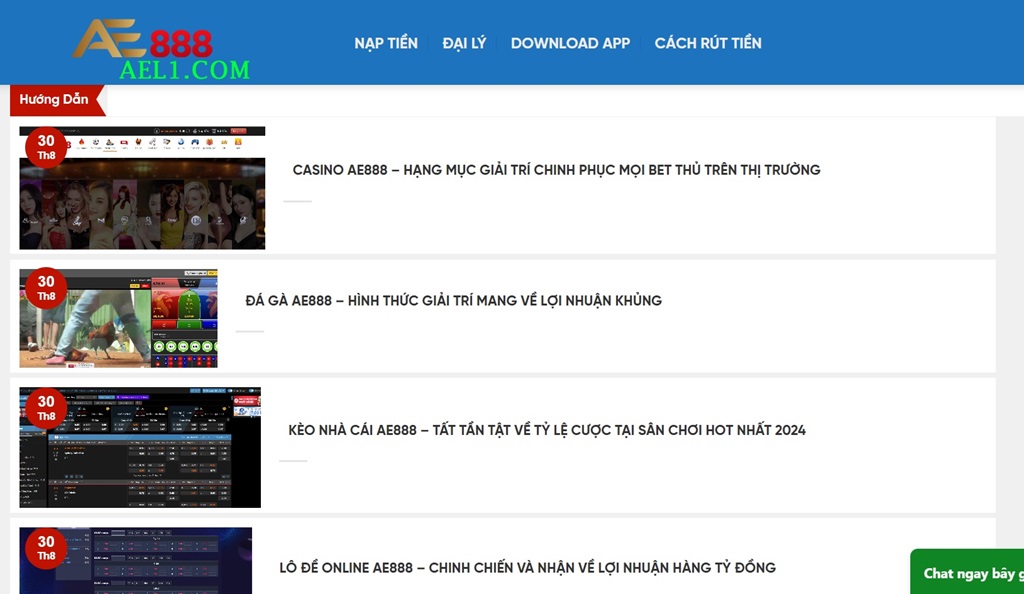This screenshot has width=1024, height=594.
Task: Open the Đá Gà AE888 cockfight thumbnail
Action: tap(118, 319)
